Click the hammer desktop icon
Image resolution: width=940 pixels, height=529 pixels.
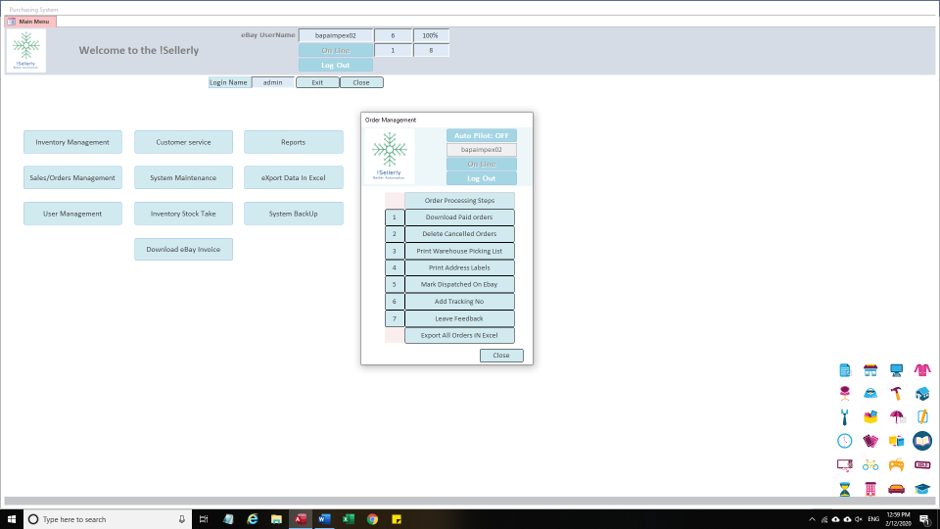point(896,393)
